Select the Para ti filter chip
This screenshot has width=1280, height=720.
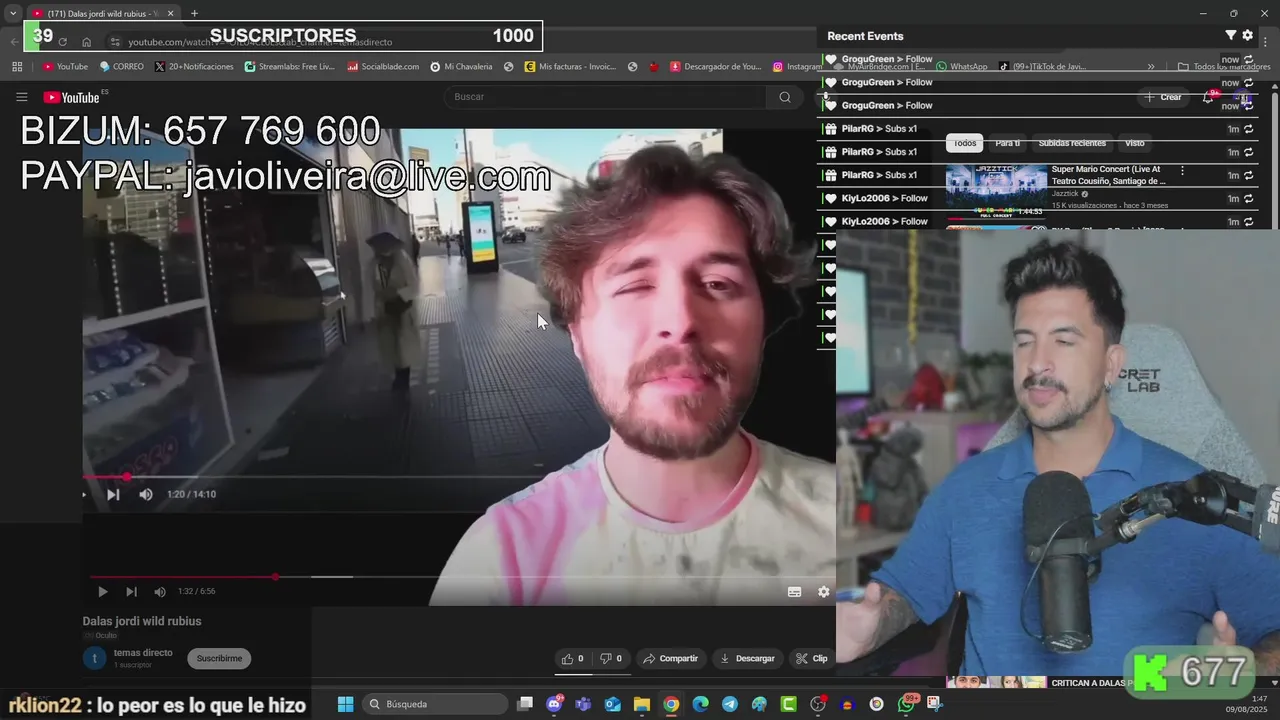[x=1007, y=143]
